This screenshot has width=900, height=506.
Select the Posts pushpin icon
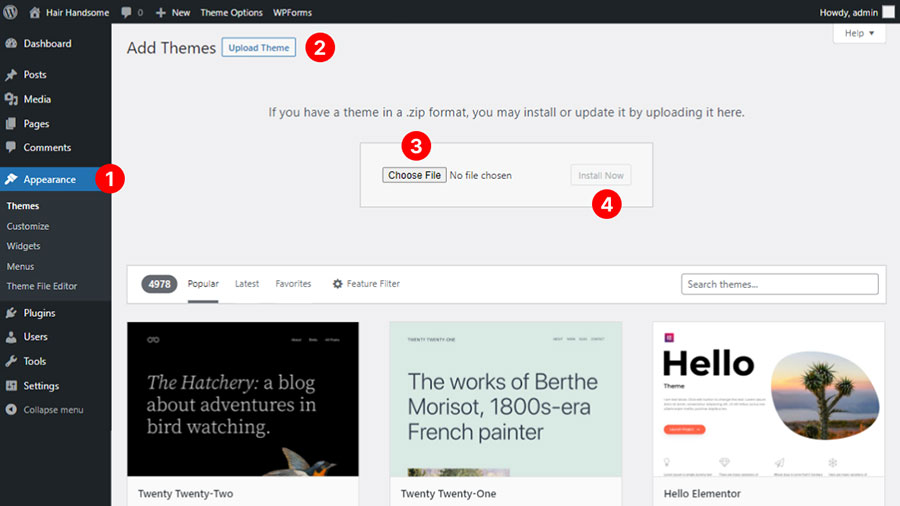pos(11,75)
